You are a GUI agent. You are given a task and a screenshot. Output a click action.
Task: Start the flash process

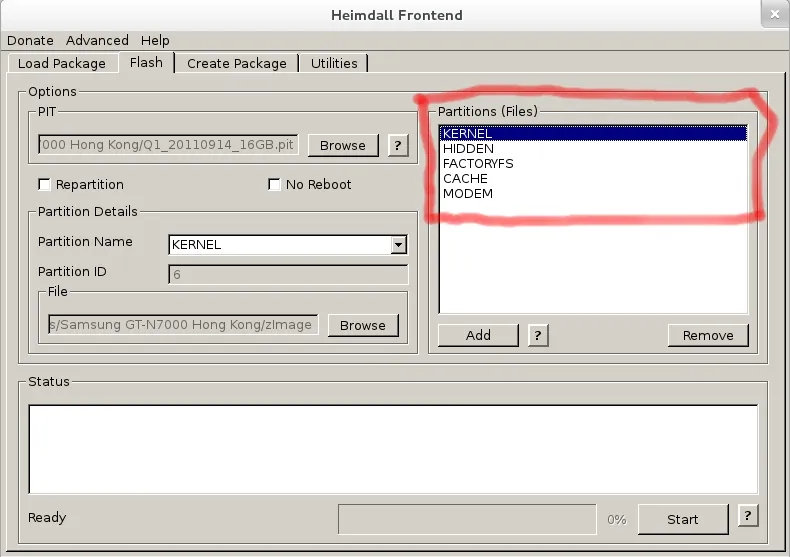point(683,519)
